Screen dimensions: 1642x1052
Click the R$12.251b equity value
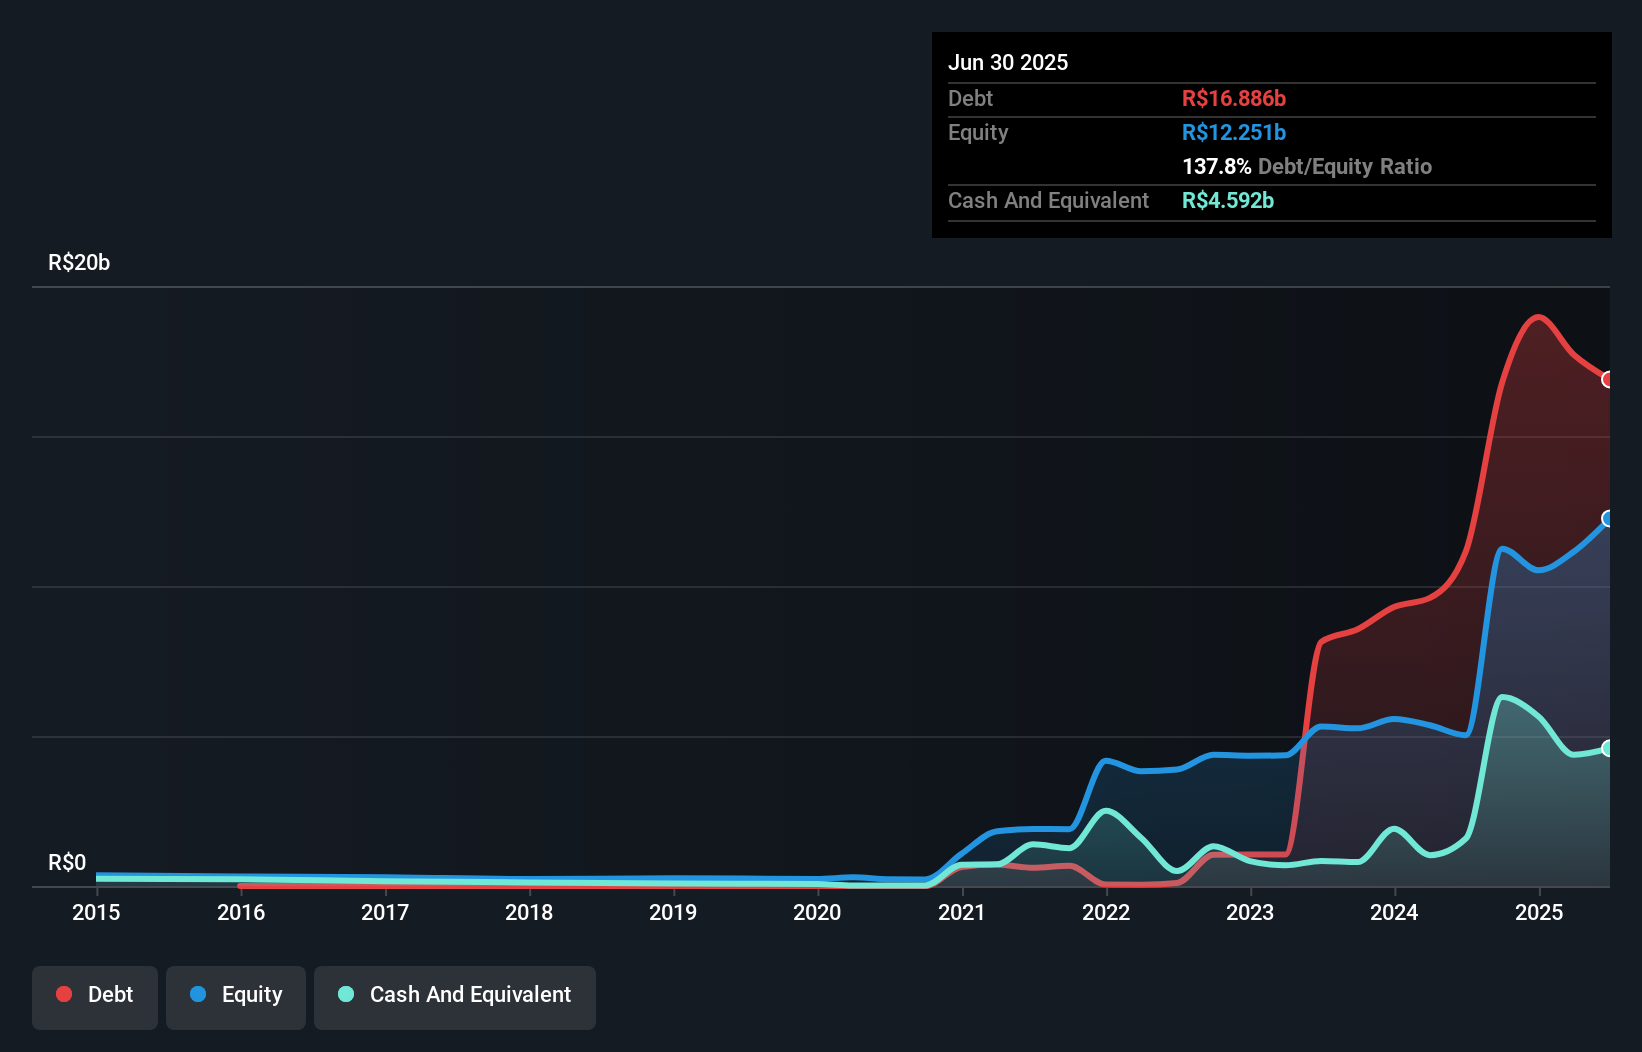click(x=1234, y=132)
